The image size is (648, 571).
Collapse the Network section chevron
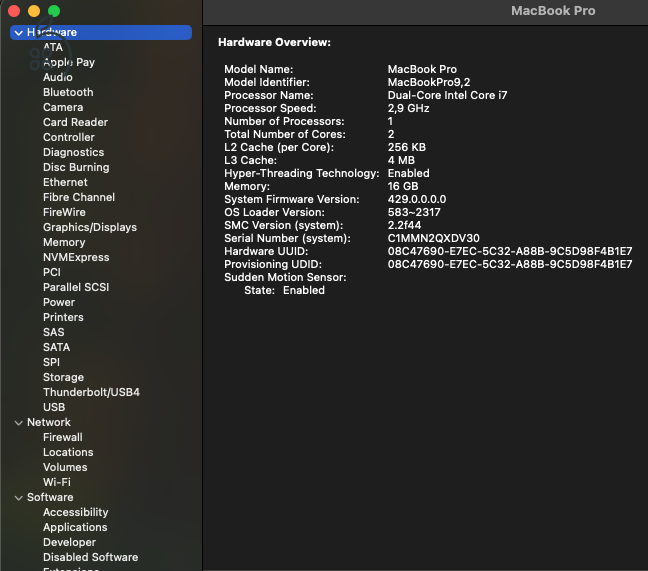pyautogui.click(x=19, y=423)
